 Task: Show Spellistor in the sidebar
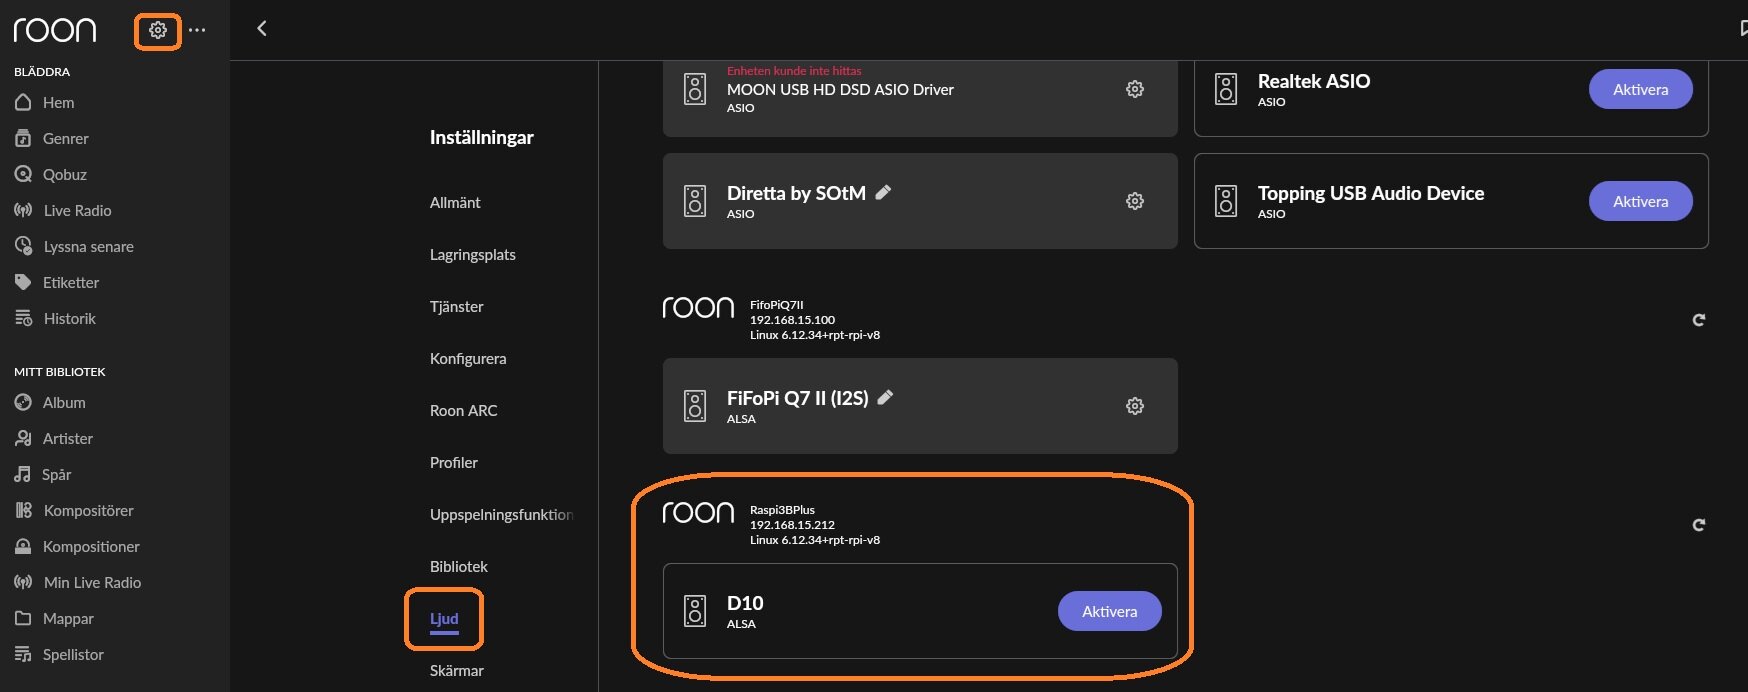[73, 655]
